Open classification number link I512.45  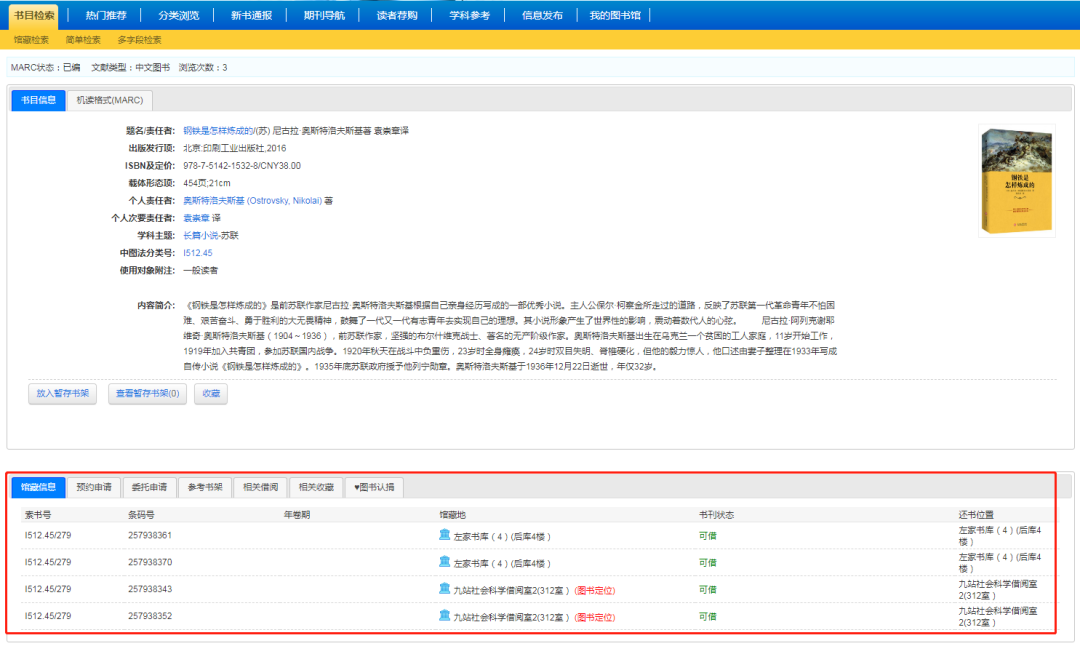click(x=198, y=253)
